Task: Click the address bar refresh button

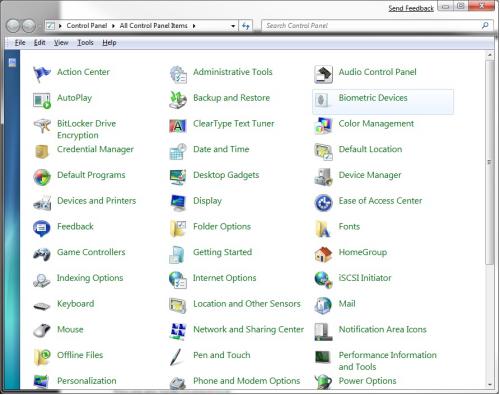Action: (x=246, y=26)
